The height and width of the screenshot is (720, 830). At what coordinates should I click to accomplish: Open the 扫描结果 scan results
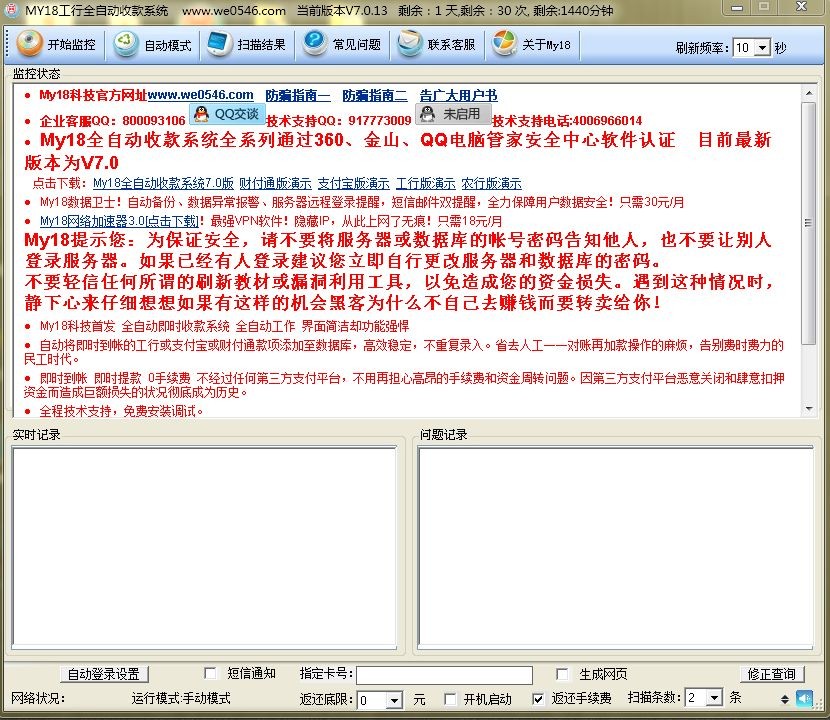(247, 44)
